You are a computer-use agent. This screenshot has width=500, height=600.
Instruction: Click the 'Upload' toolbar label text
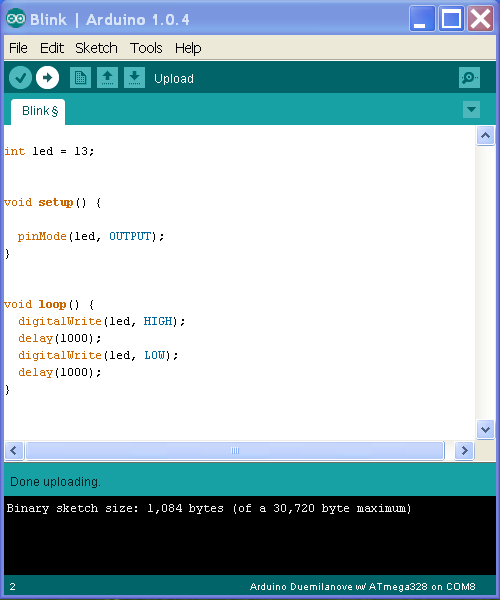174,78
